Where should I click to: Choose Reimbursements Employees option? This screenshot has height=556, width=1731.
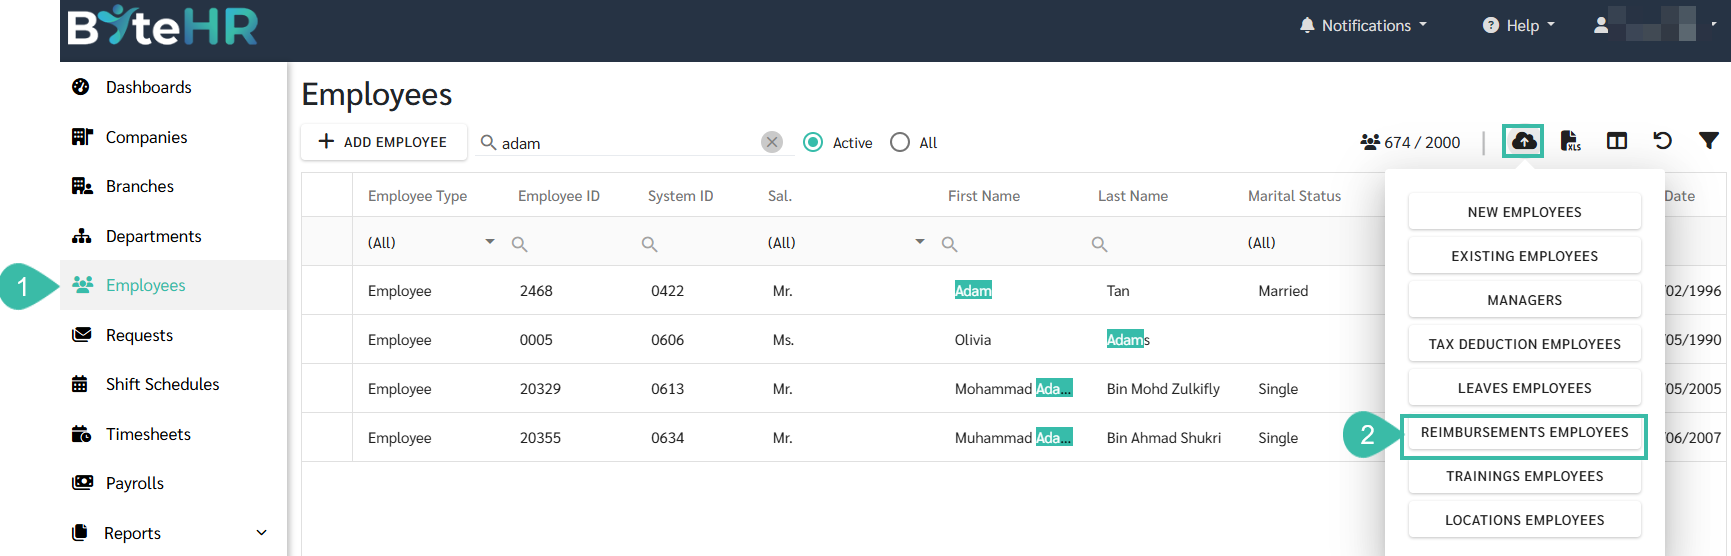point(1524,432)
